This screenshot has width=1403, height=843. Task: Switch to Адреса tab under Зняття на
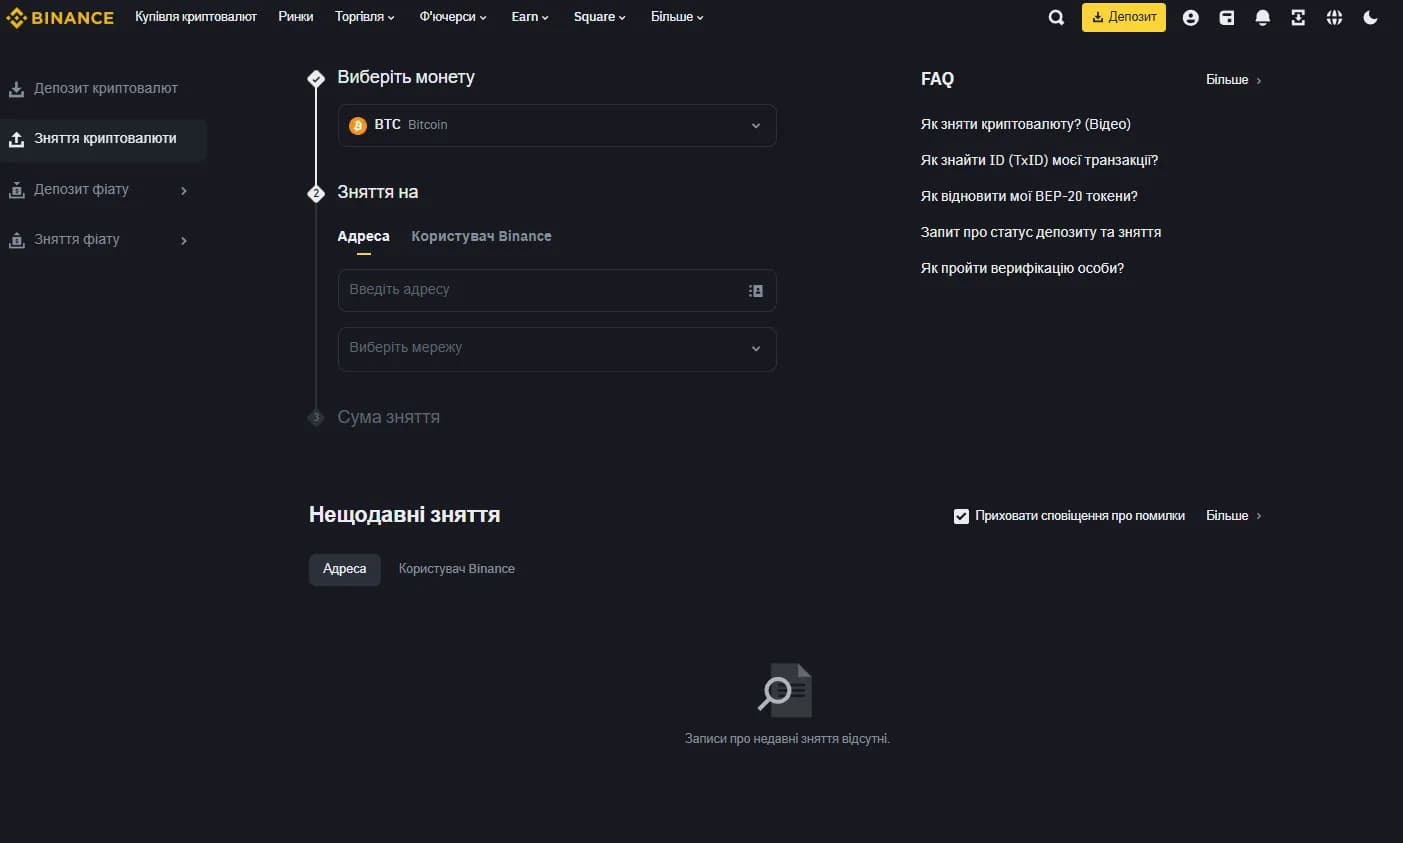(363, 236)
